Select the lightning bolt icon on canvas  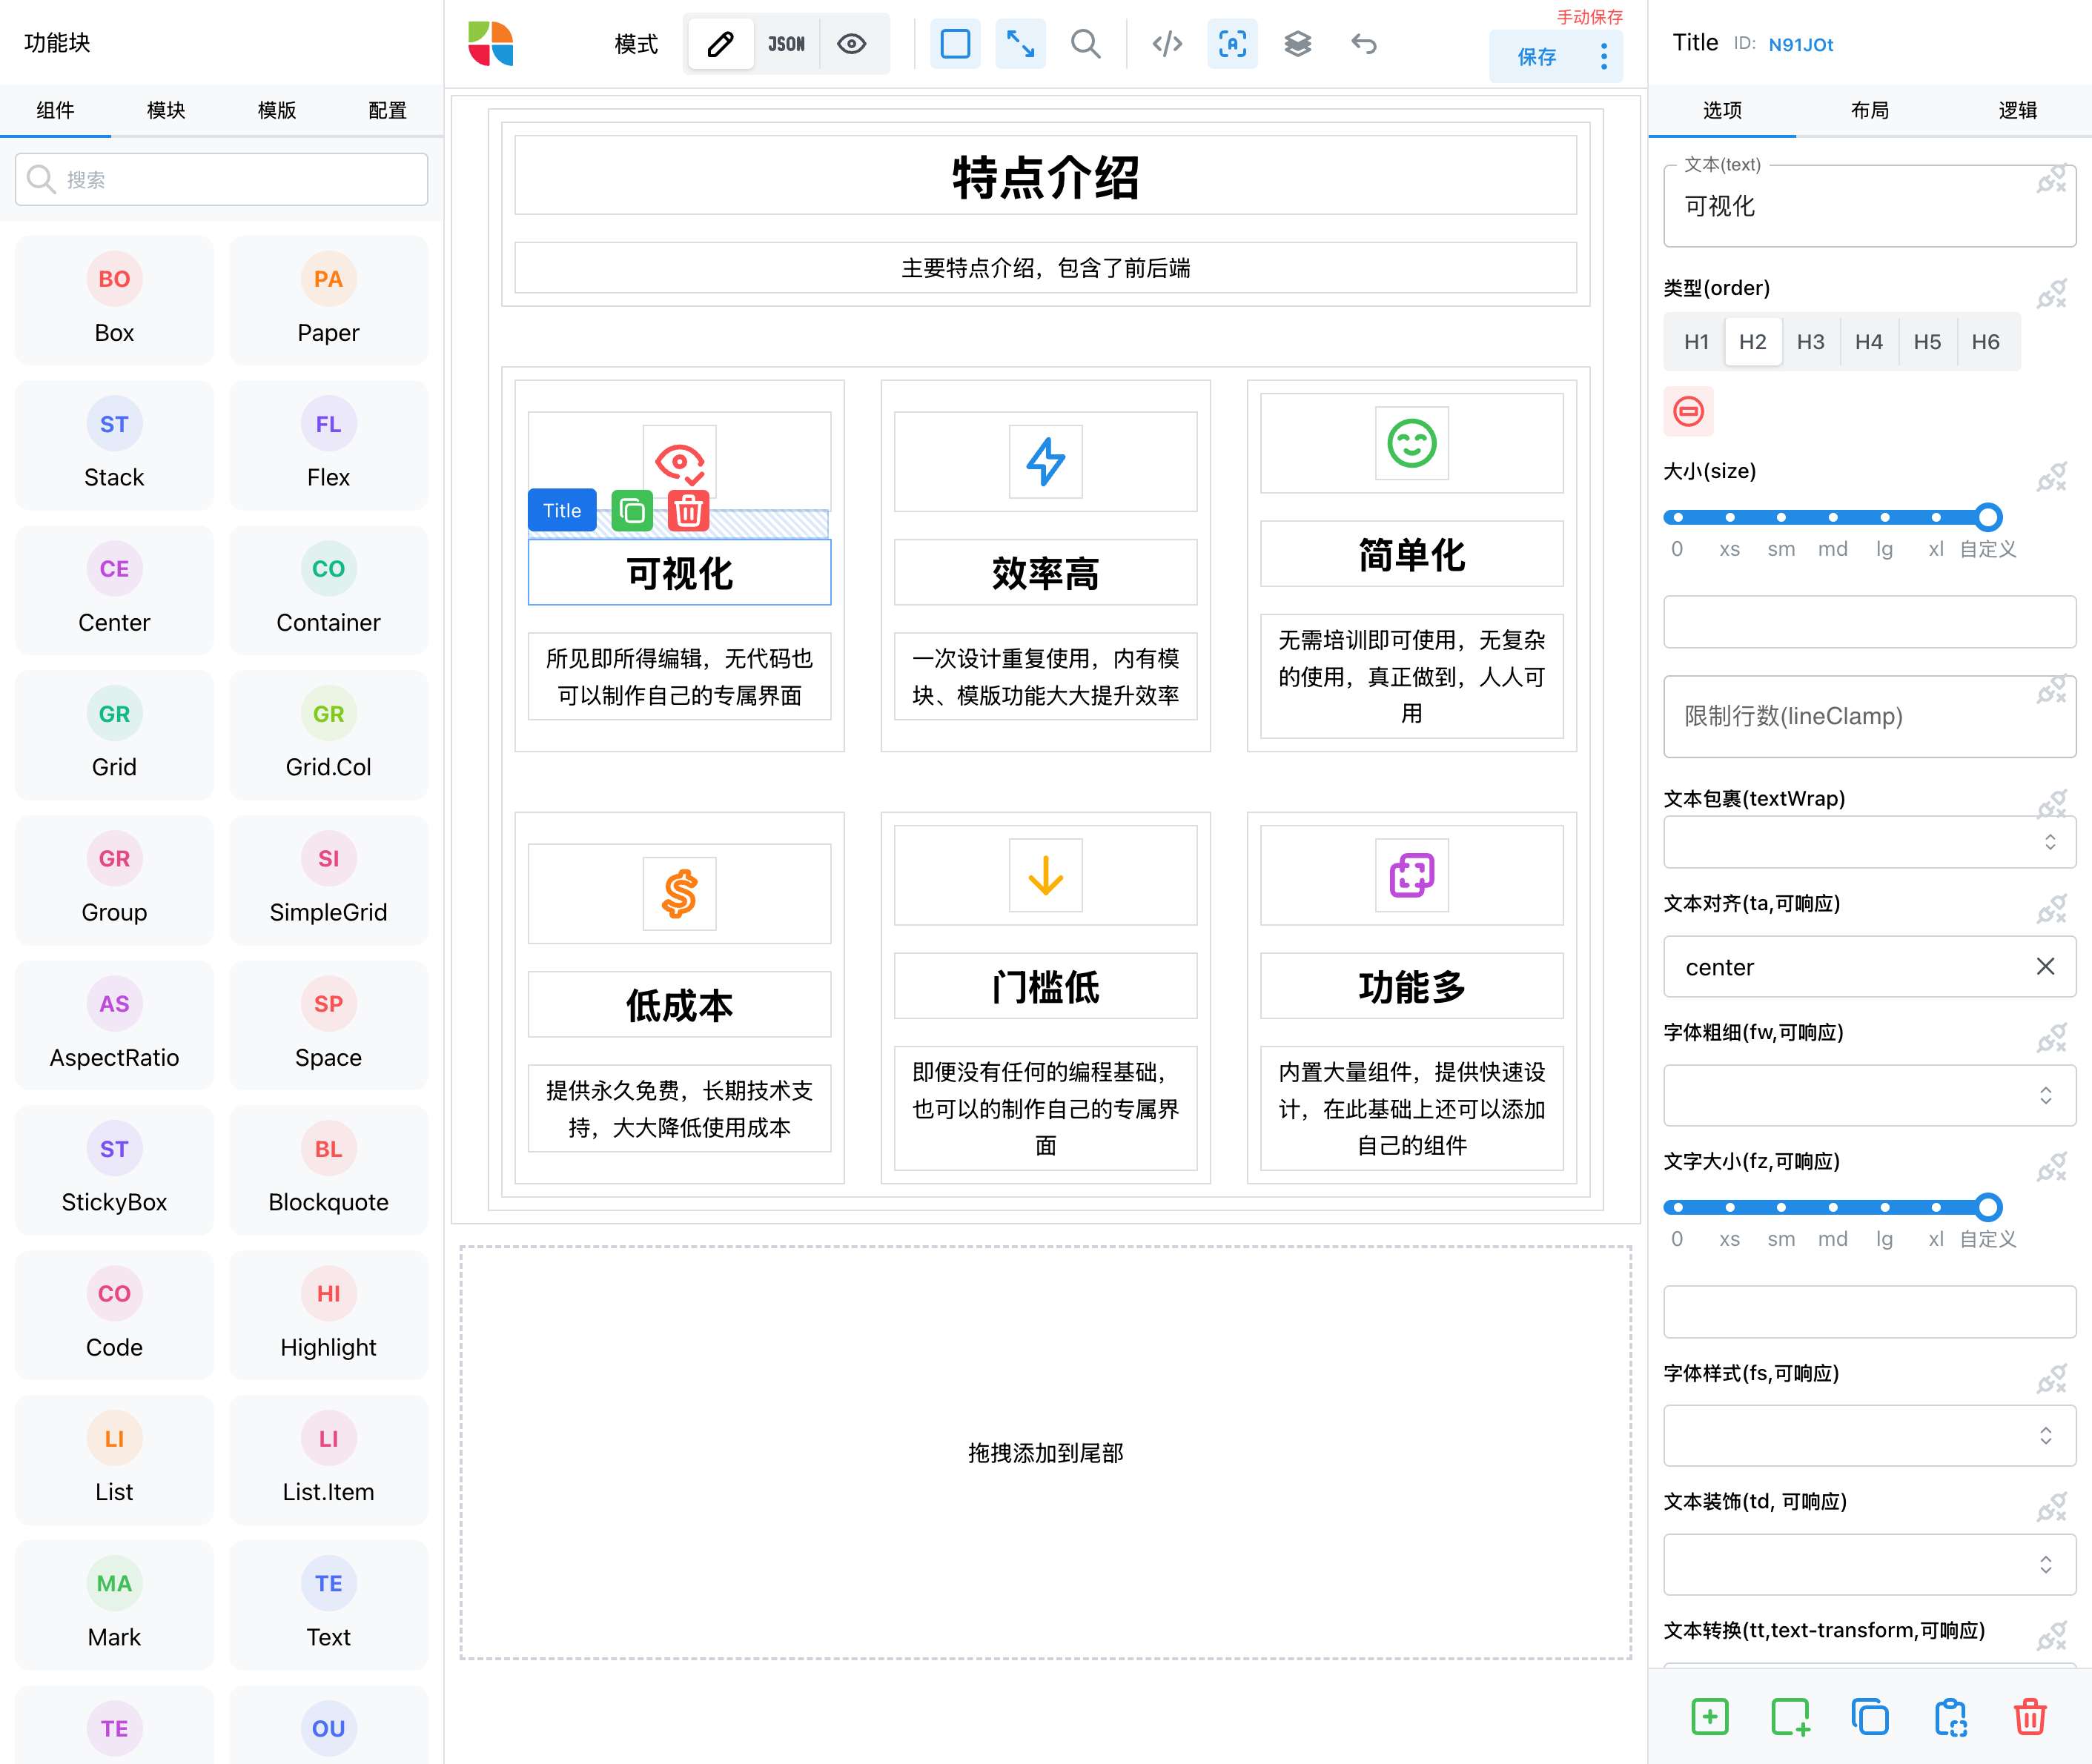[1045, 461]
